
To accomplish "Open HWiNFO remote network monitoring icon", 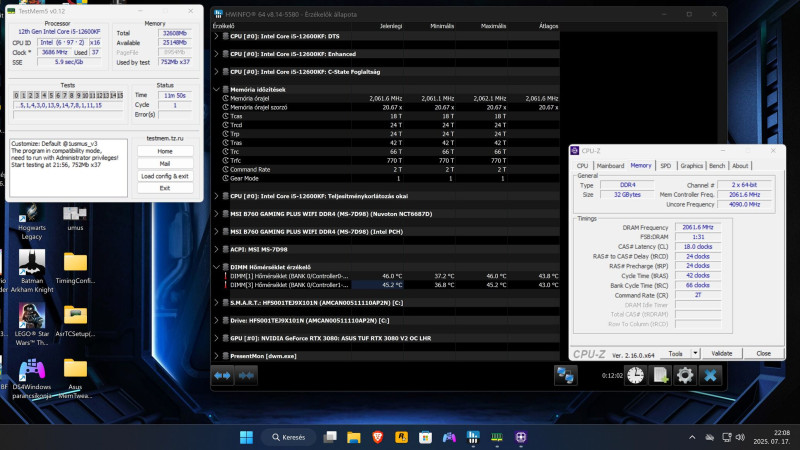I will (565, 376).
